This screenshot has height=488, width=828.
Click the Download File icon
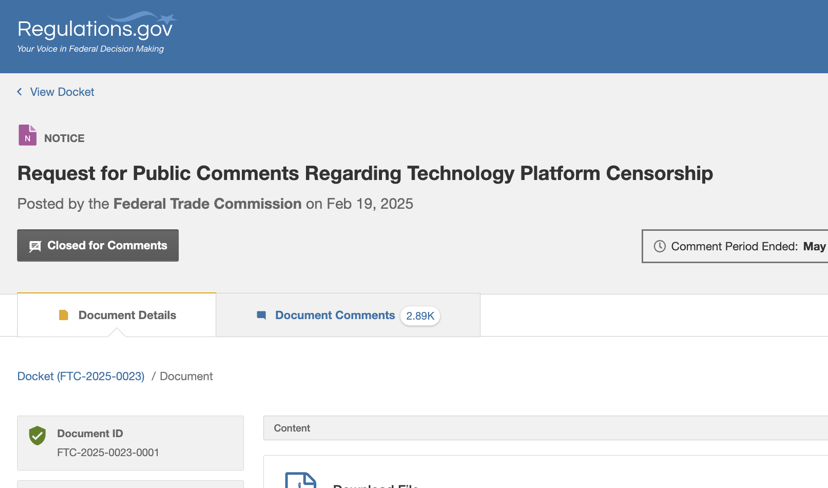coord(300,479)
